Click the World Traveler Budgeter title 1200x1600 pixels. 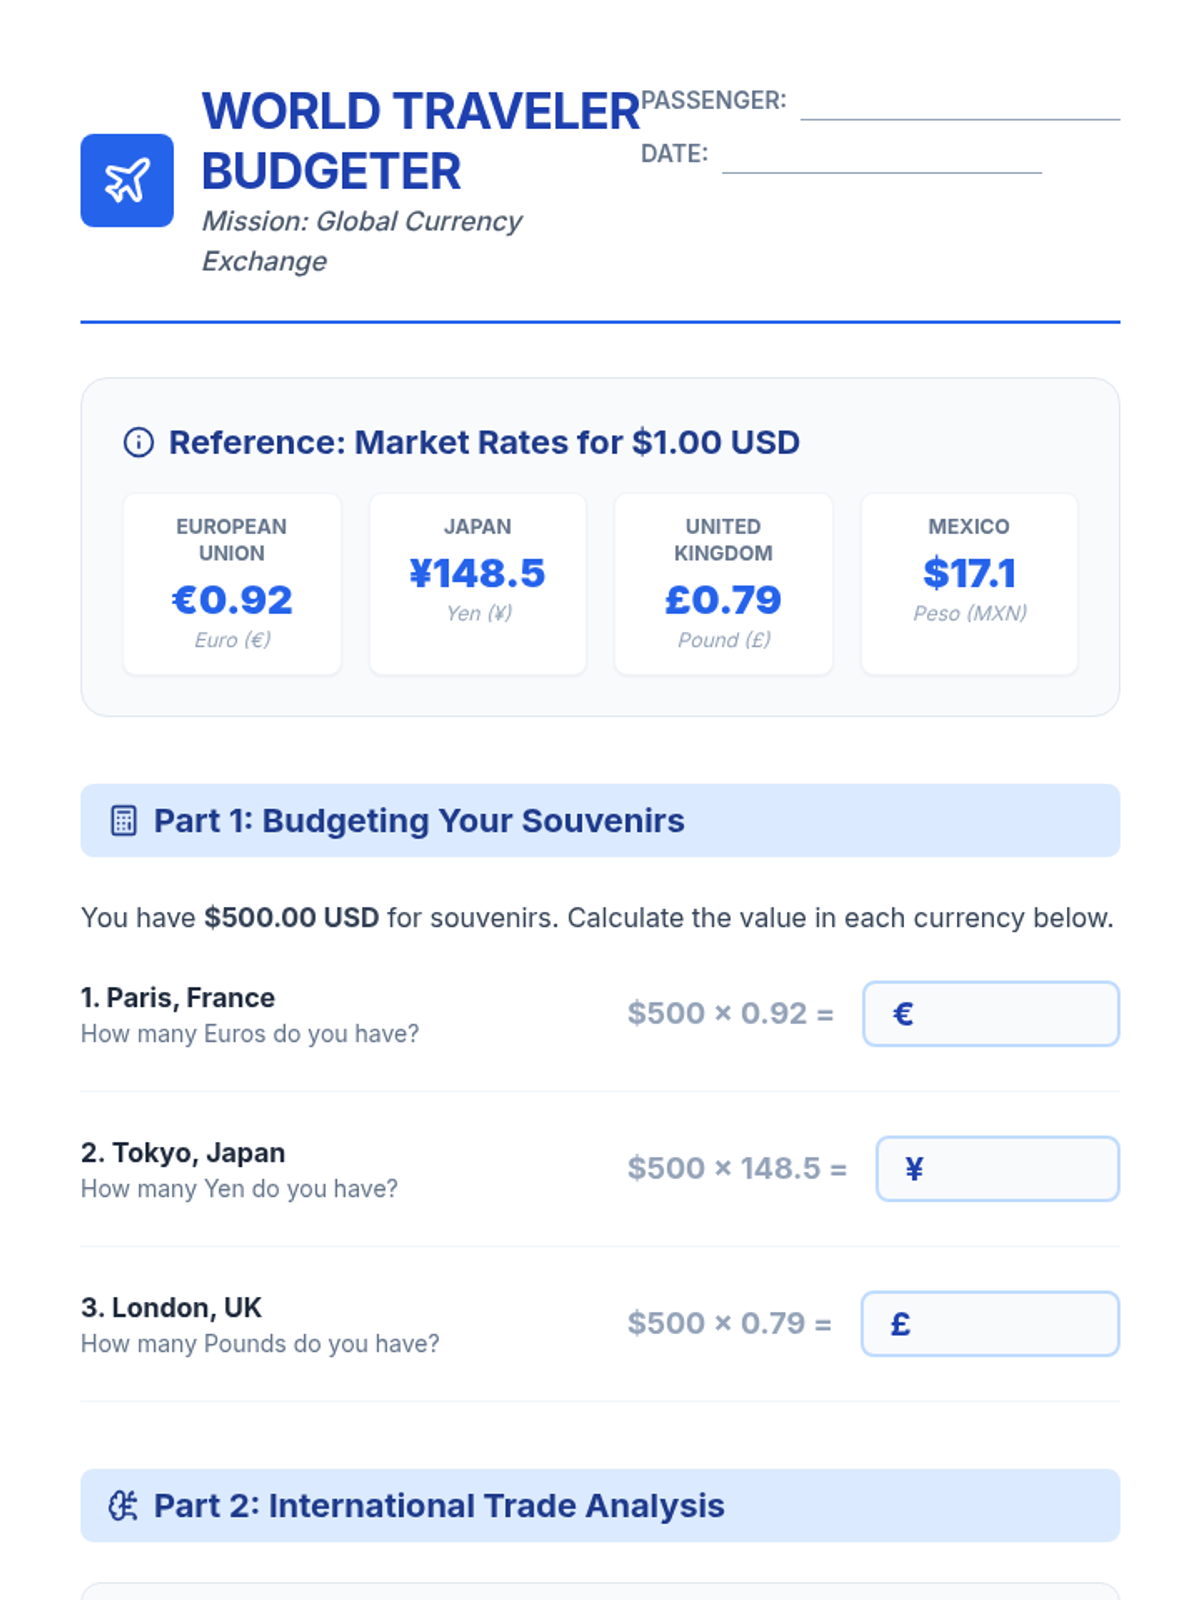(x=420, y=141)
